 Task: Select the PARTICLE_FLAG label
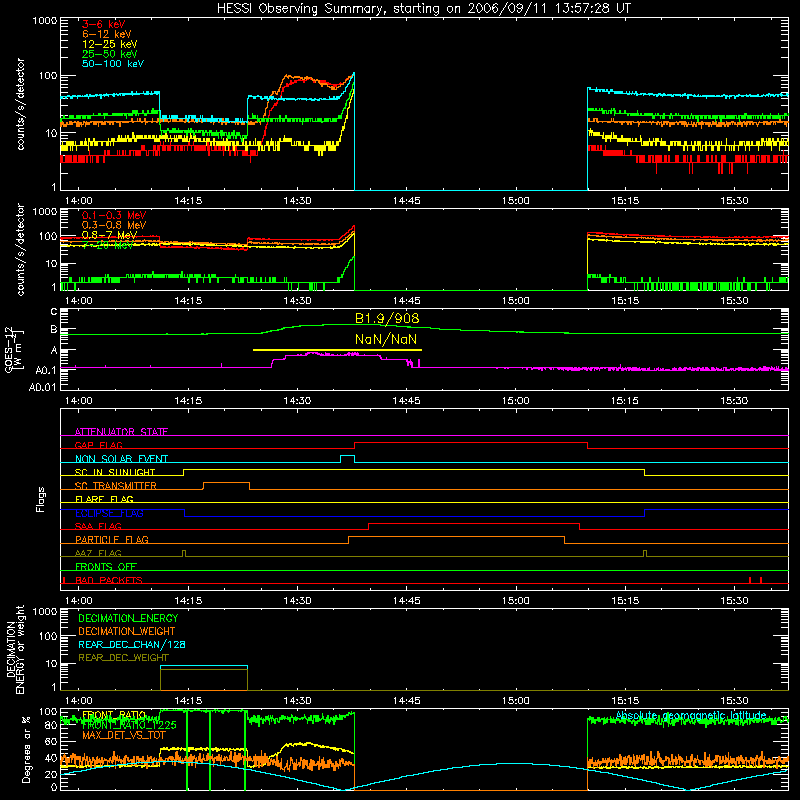pyautogui.click(x=112, y=539)
